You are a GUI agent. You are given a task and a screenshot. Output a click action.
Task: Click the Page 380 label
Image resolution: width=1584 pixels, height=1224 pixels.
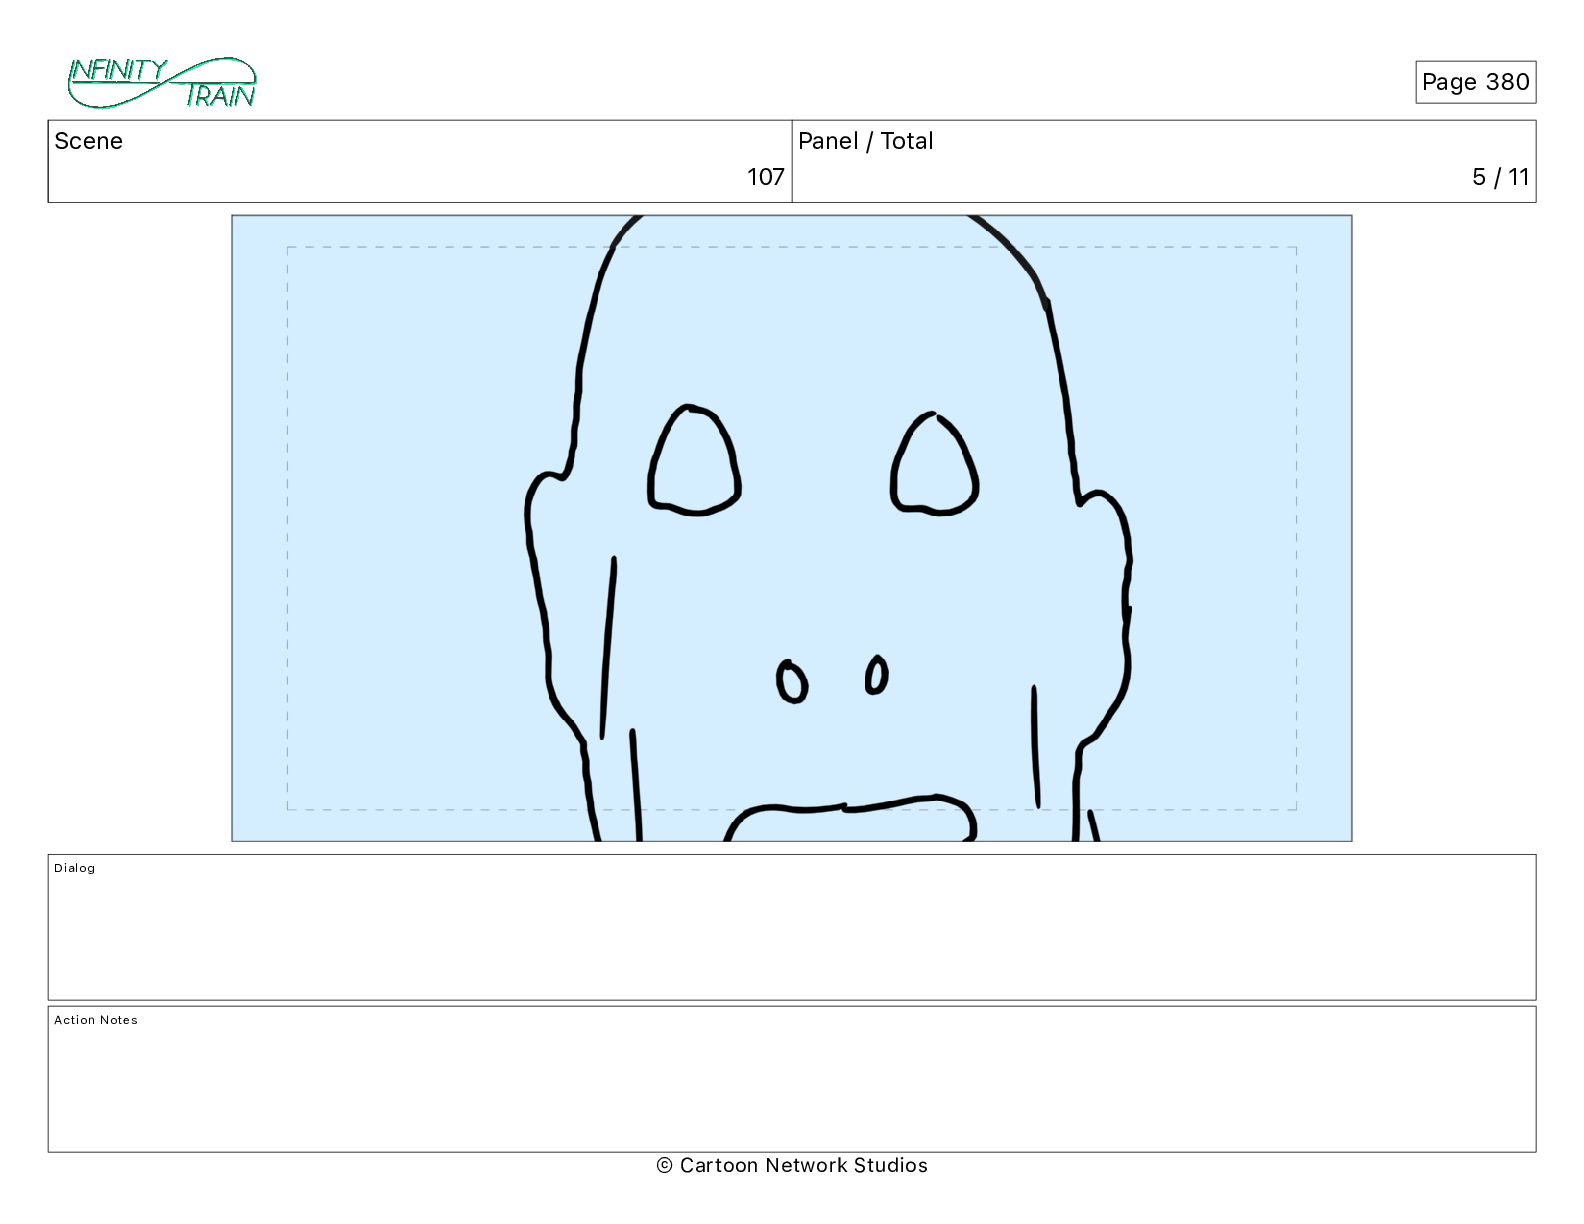tap(1475, 82)
